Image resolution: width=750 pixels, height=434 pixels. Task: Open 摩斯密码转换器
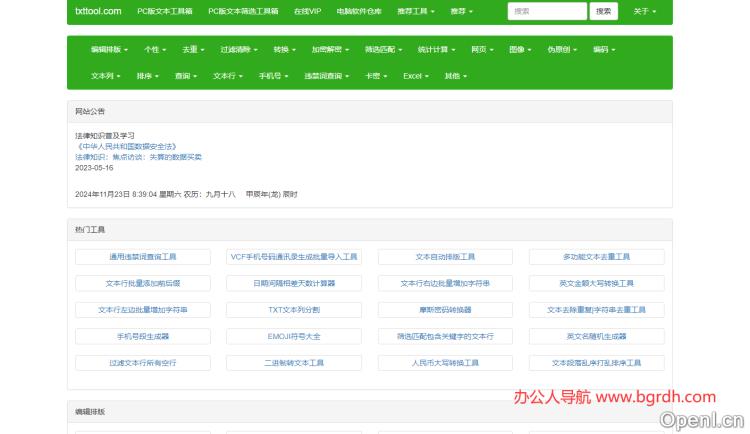(445, 310)
